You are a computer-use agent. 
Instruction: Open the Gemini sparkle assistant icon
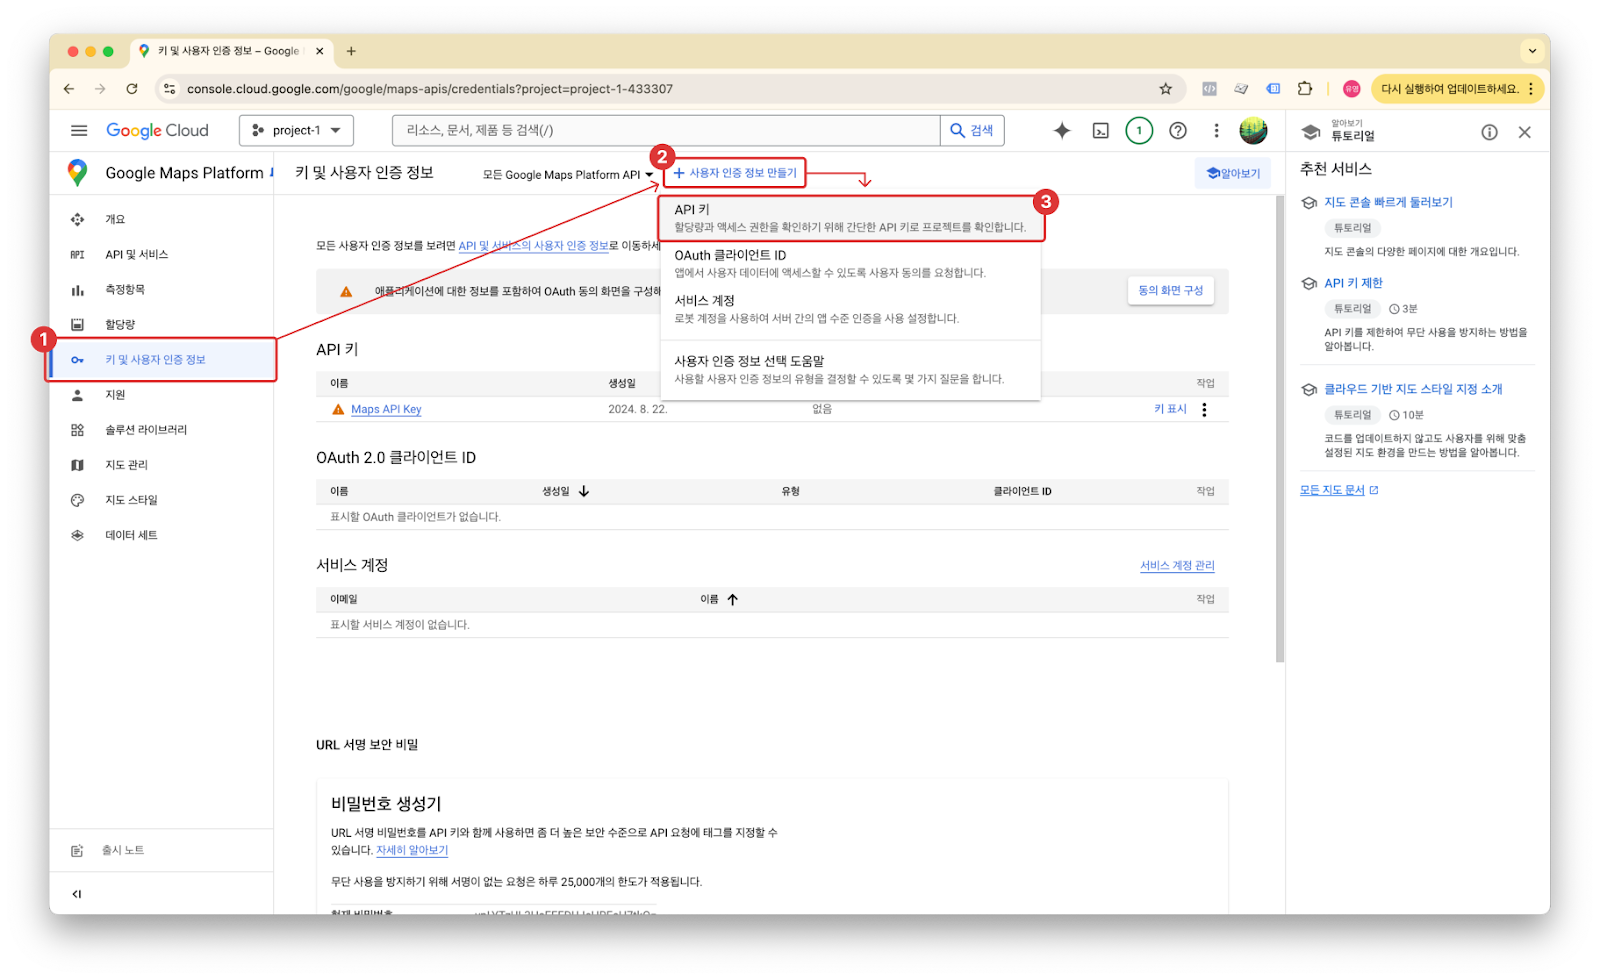pyautogui.click(x=1062, y=130)
